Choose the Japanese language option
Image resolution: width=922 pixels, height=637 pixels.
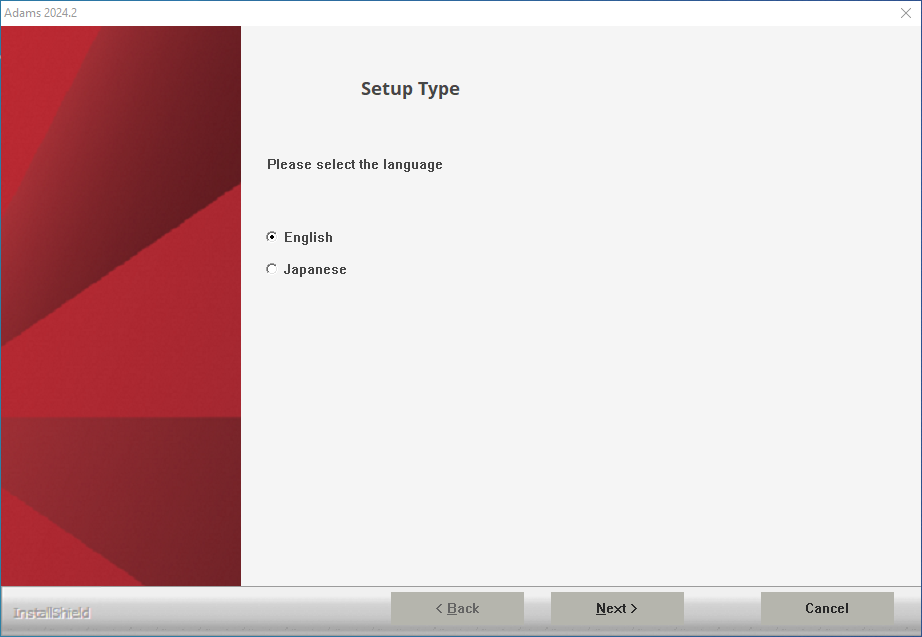(271, 269)
